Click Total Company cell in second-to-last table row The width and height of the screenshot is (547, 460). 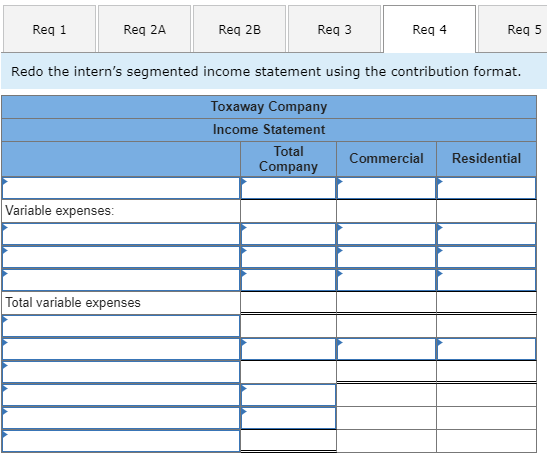pos(289,418)
